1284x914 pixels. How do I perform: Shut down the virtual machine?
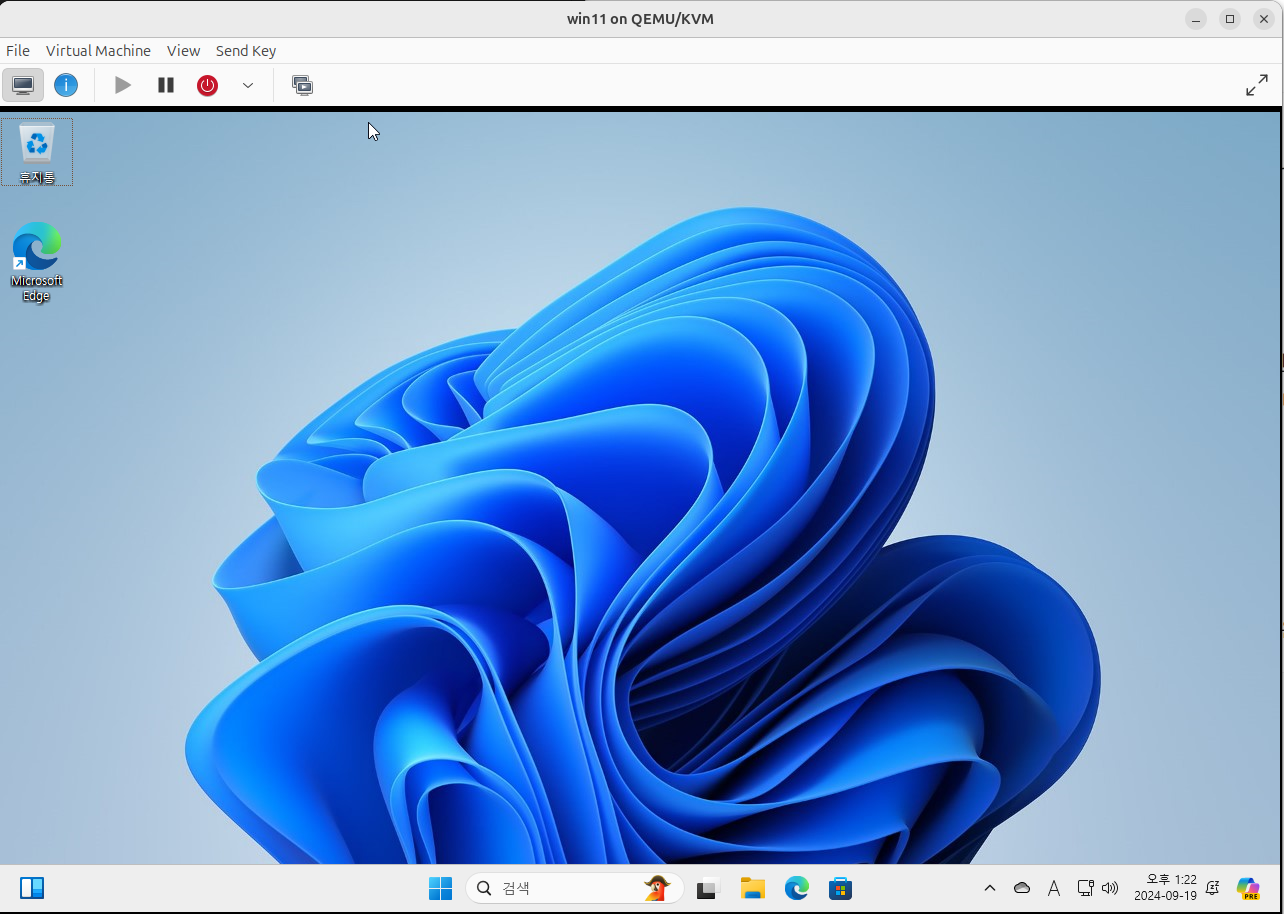pyautogui.click(x=207, y=85)
